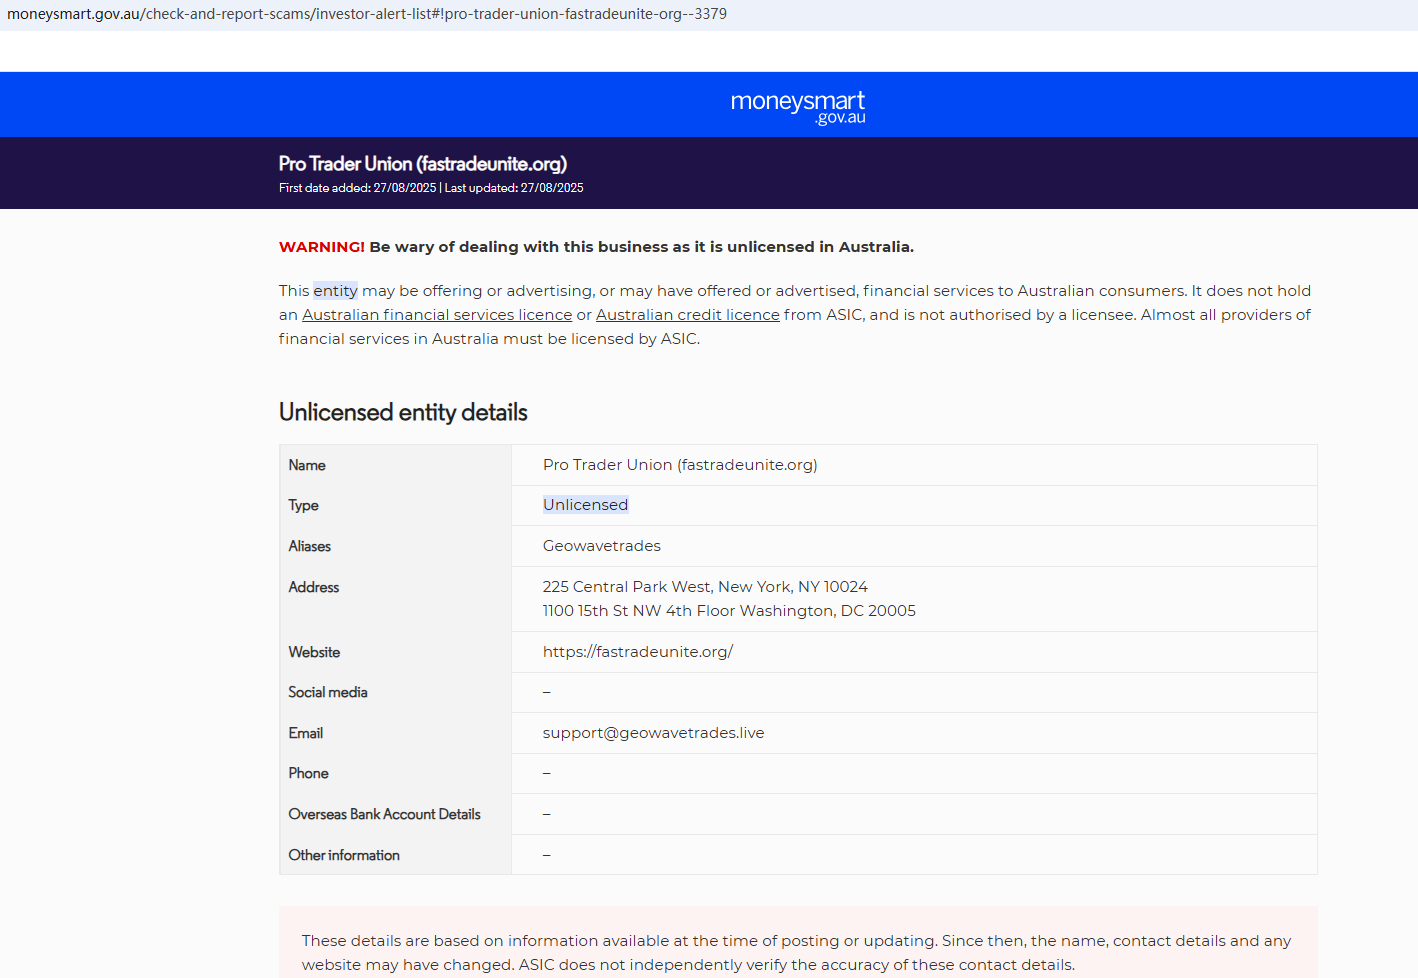Select the Address row label
1418x978 pixels.
(x=314, y=587)
